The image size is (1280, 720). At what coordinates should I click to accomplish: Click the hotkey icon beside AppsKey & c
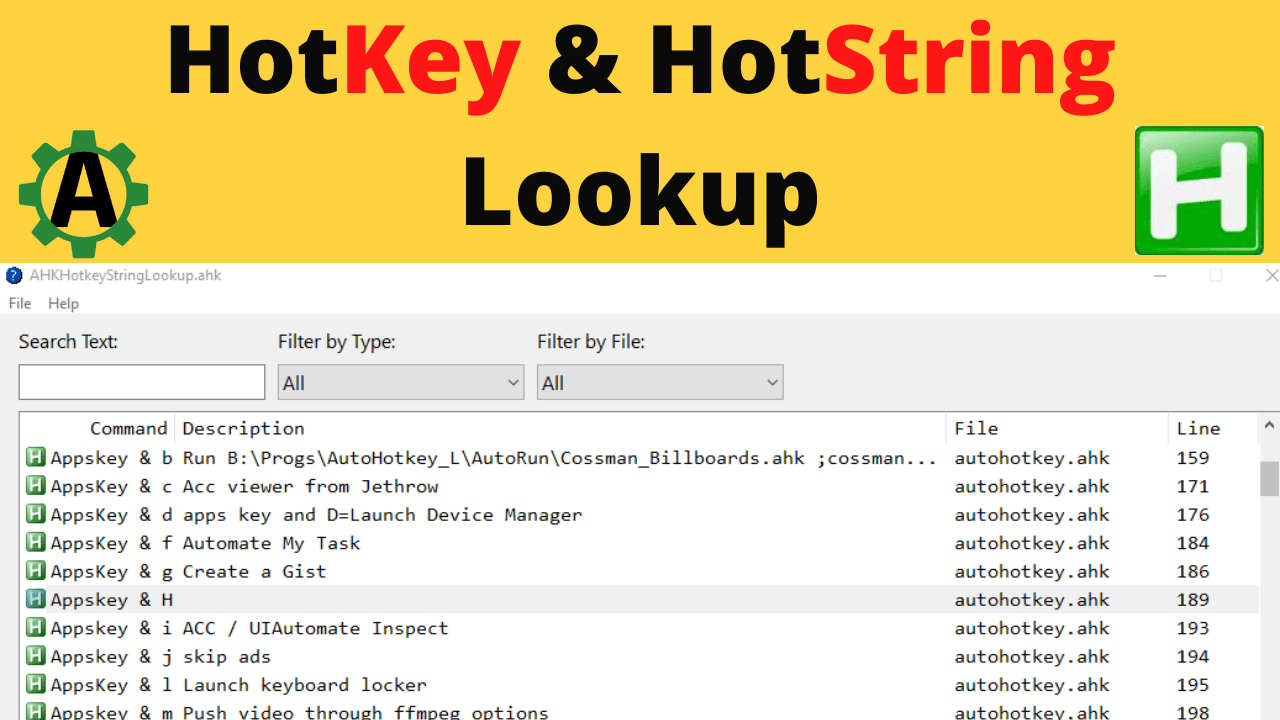pyautogui.click(x=36, y=486)
